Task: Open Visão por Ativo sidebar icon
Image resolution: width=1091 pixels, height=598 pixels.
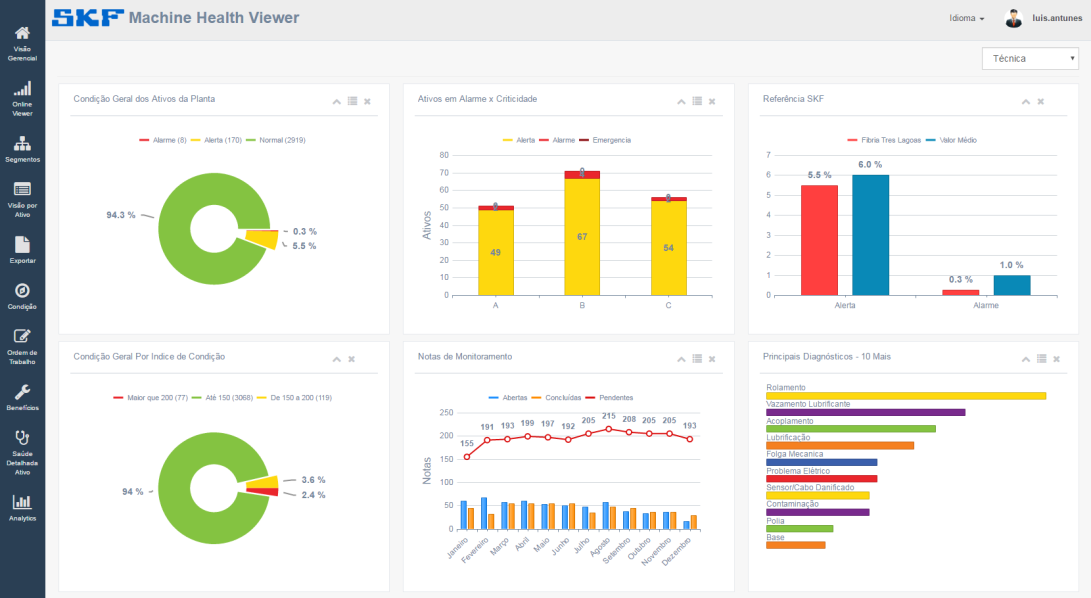Action: point(22,189)
